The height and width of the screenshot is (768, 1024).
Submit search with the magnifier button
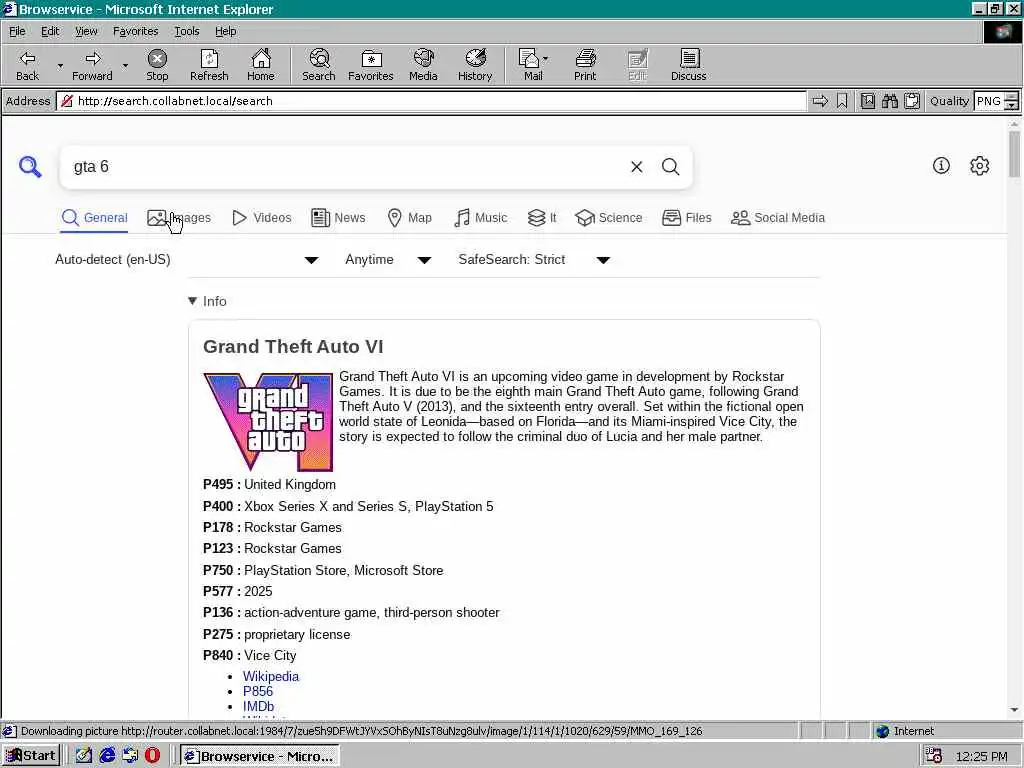click(671, 167)
